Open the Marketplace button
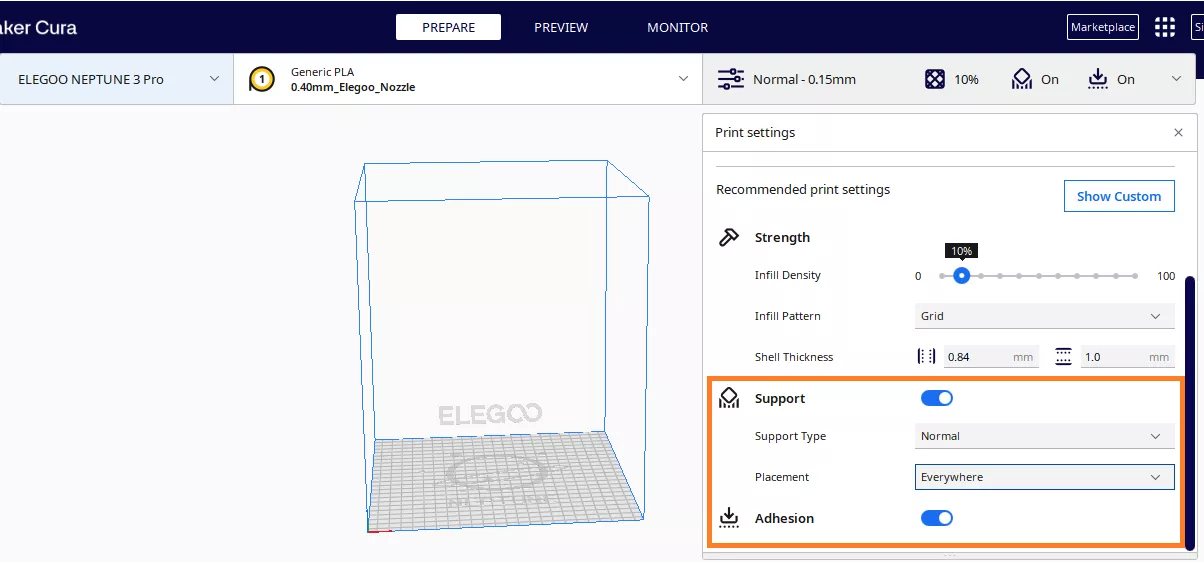Viewport: 1204px width, 562px height. pyautogui.click(x=1103, y=27)
